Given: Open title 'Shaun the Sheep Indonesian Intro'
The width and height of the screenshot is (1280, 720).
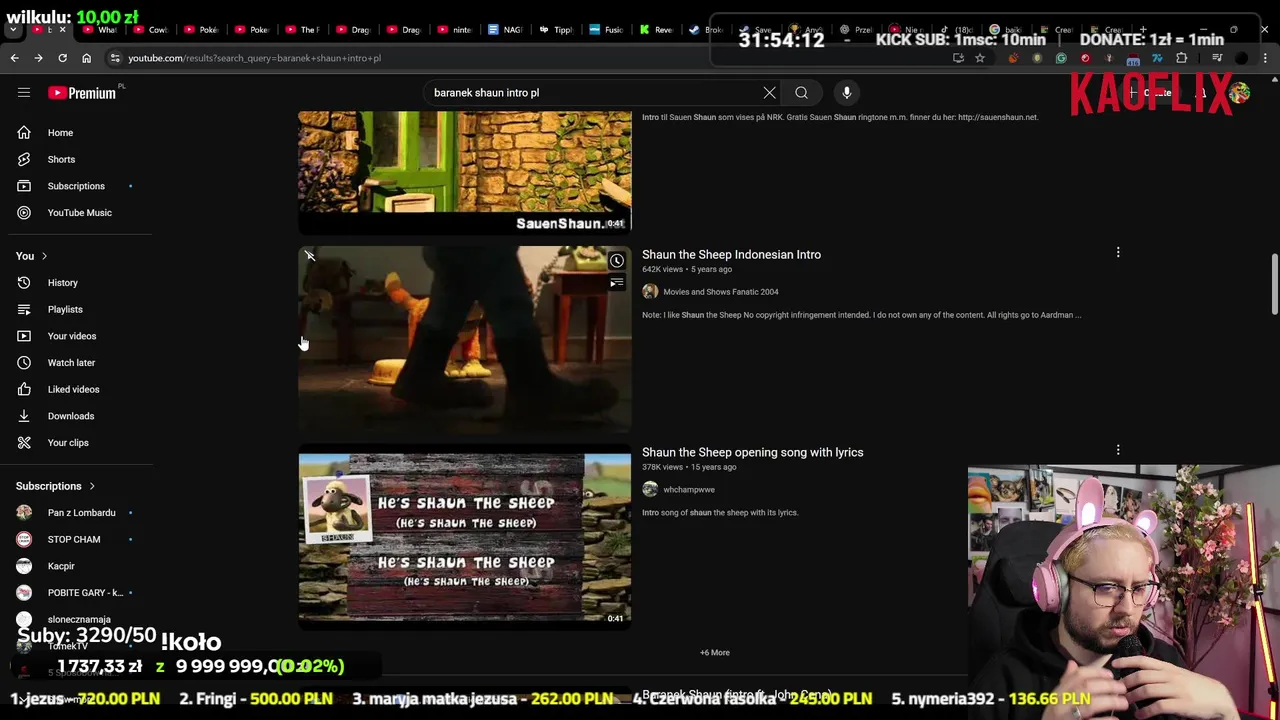Looking at the screenshot, I should (731, 255).
